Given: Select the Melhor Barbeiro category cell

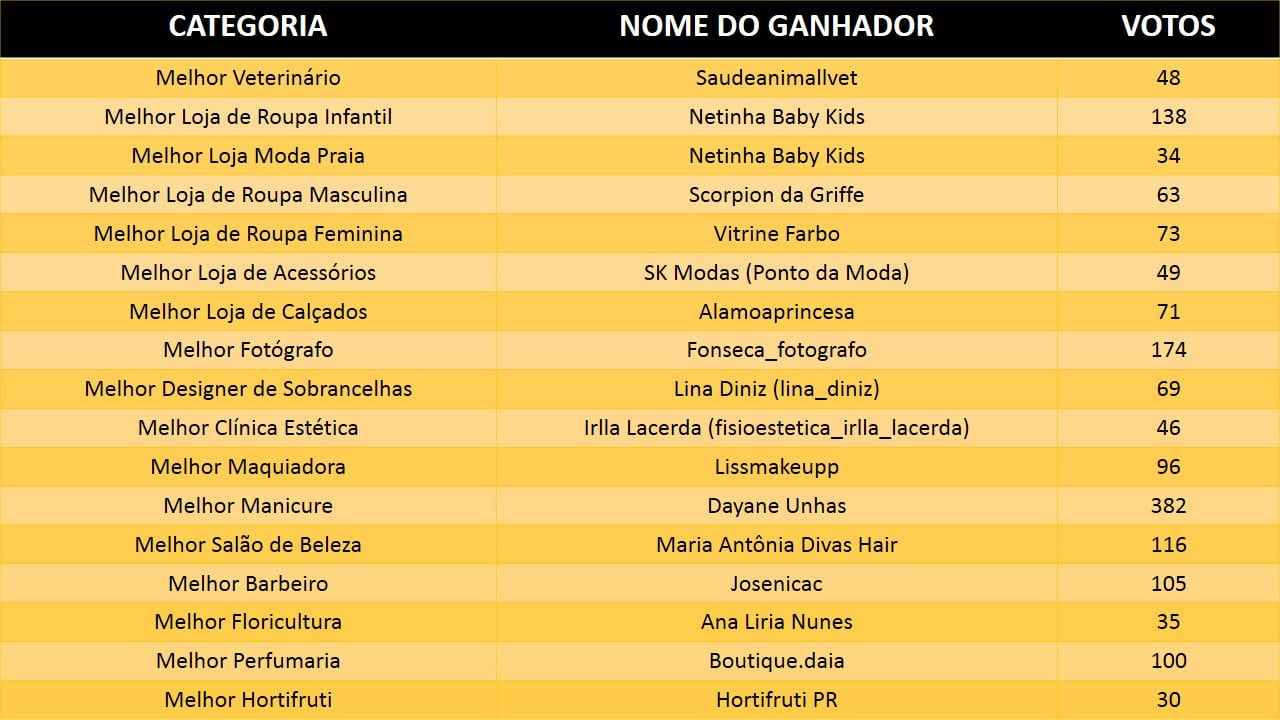Looking at the screenshot, I should pyautogui.click(x=248, y=584).
